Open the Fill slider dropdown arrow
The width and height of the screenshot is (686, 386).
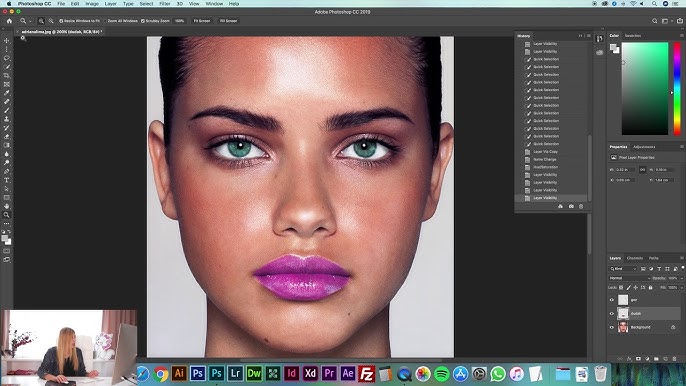pos(682,288)
